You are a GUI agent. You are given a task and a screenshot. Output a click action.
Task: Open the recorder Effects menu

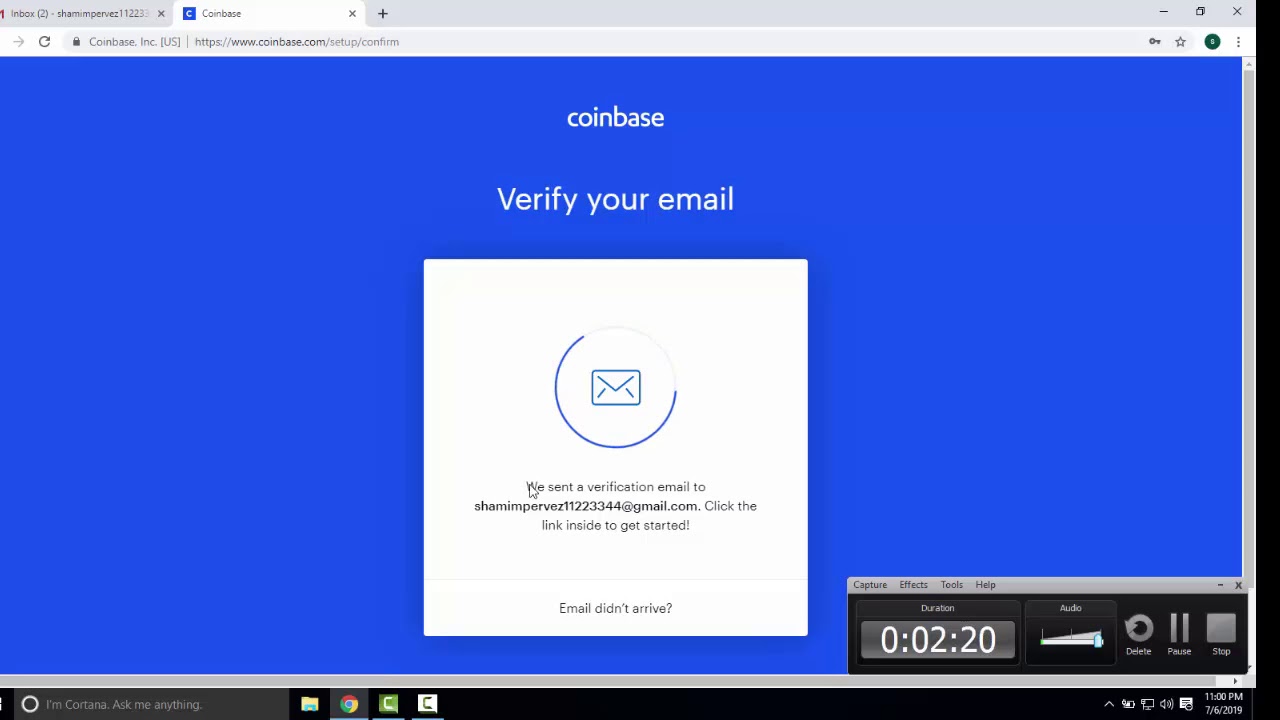click(x=913, y=585)
